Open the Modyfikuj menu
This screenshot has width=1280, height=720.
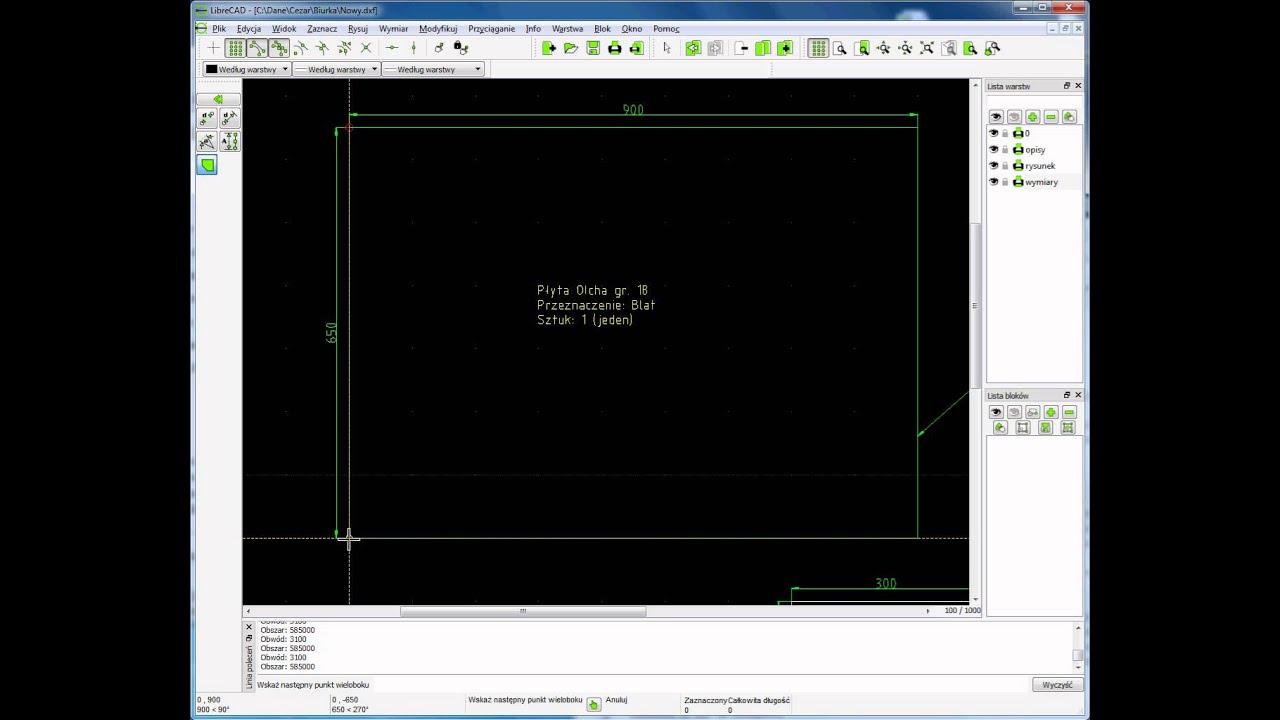pos(438,29)
